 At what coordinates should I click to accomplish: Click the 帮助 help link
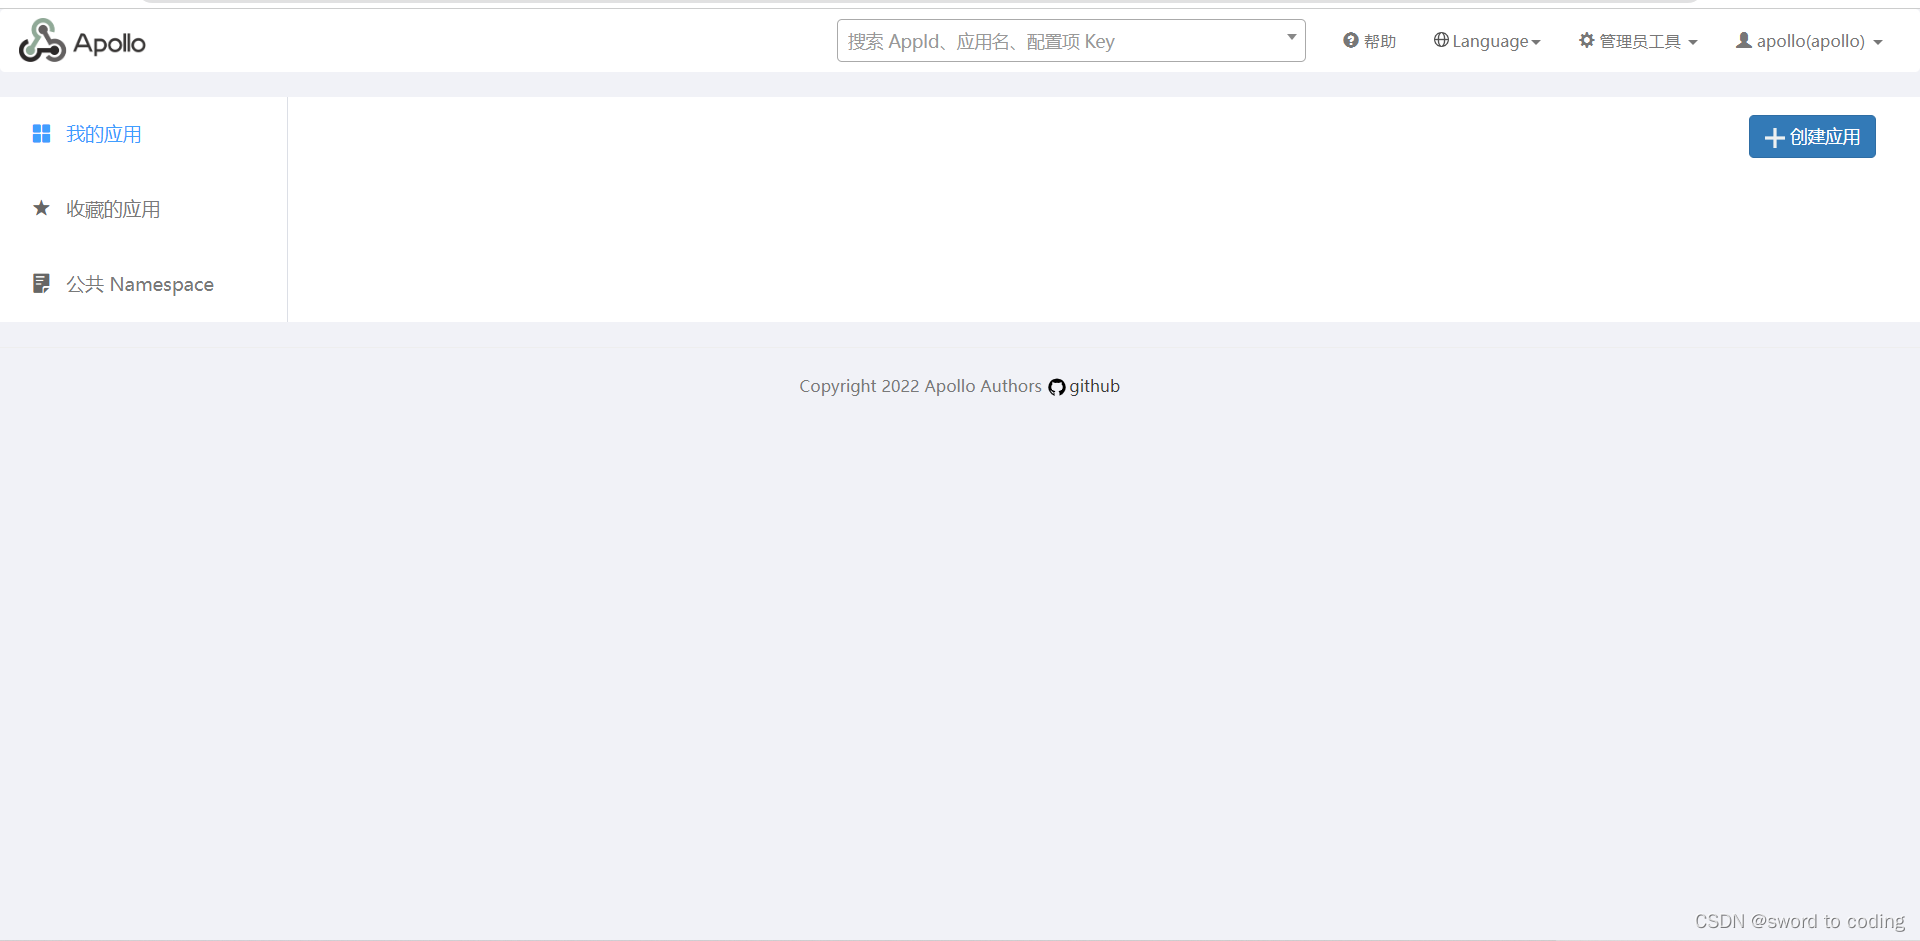click(x=1380, y=41)
